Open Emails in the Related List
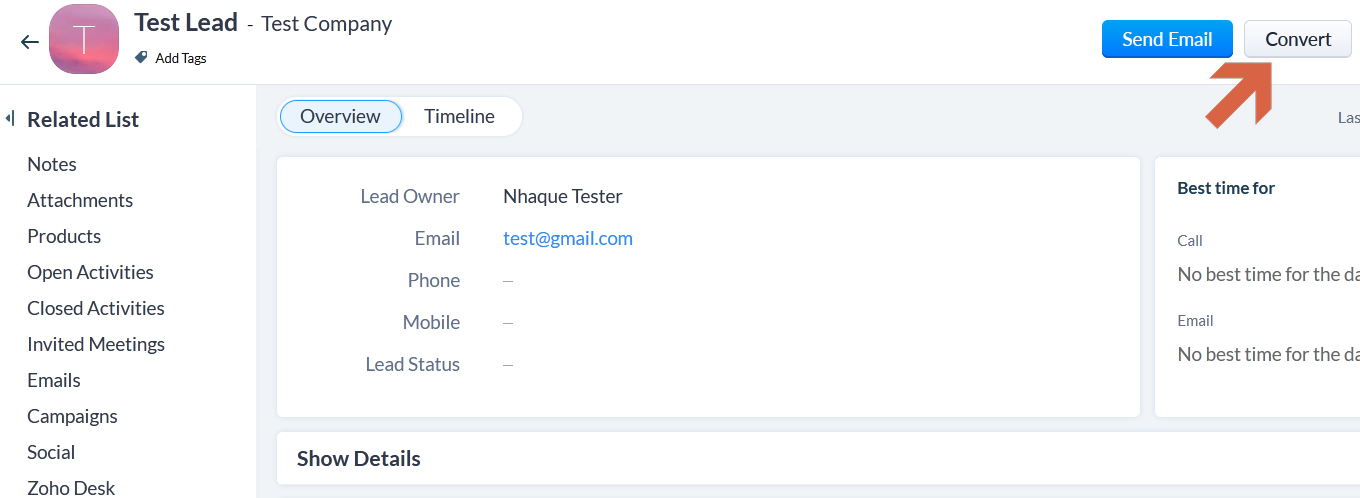Screen dimensions: 1360x498 (54, 380)
